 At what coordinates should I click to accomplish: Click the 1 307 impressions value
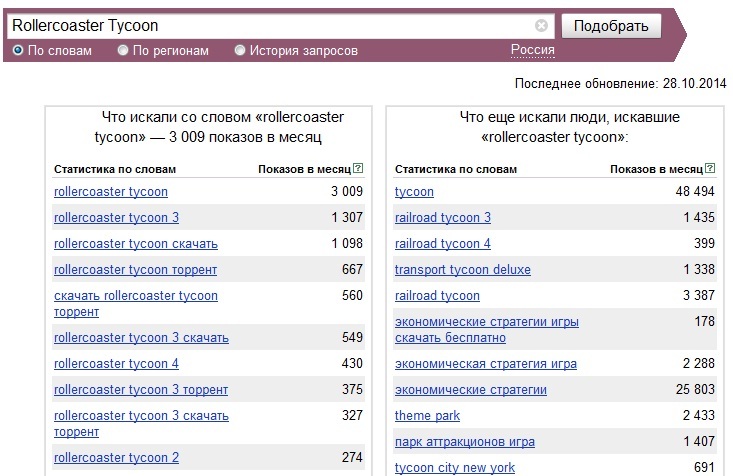(x=347, y=217)
